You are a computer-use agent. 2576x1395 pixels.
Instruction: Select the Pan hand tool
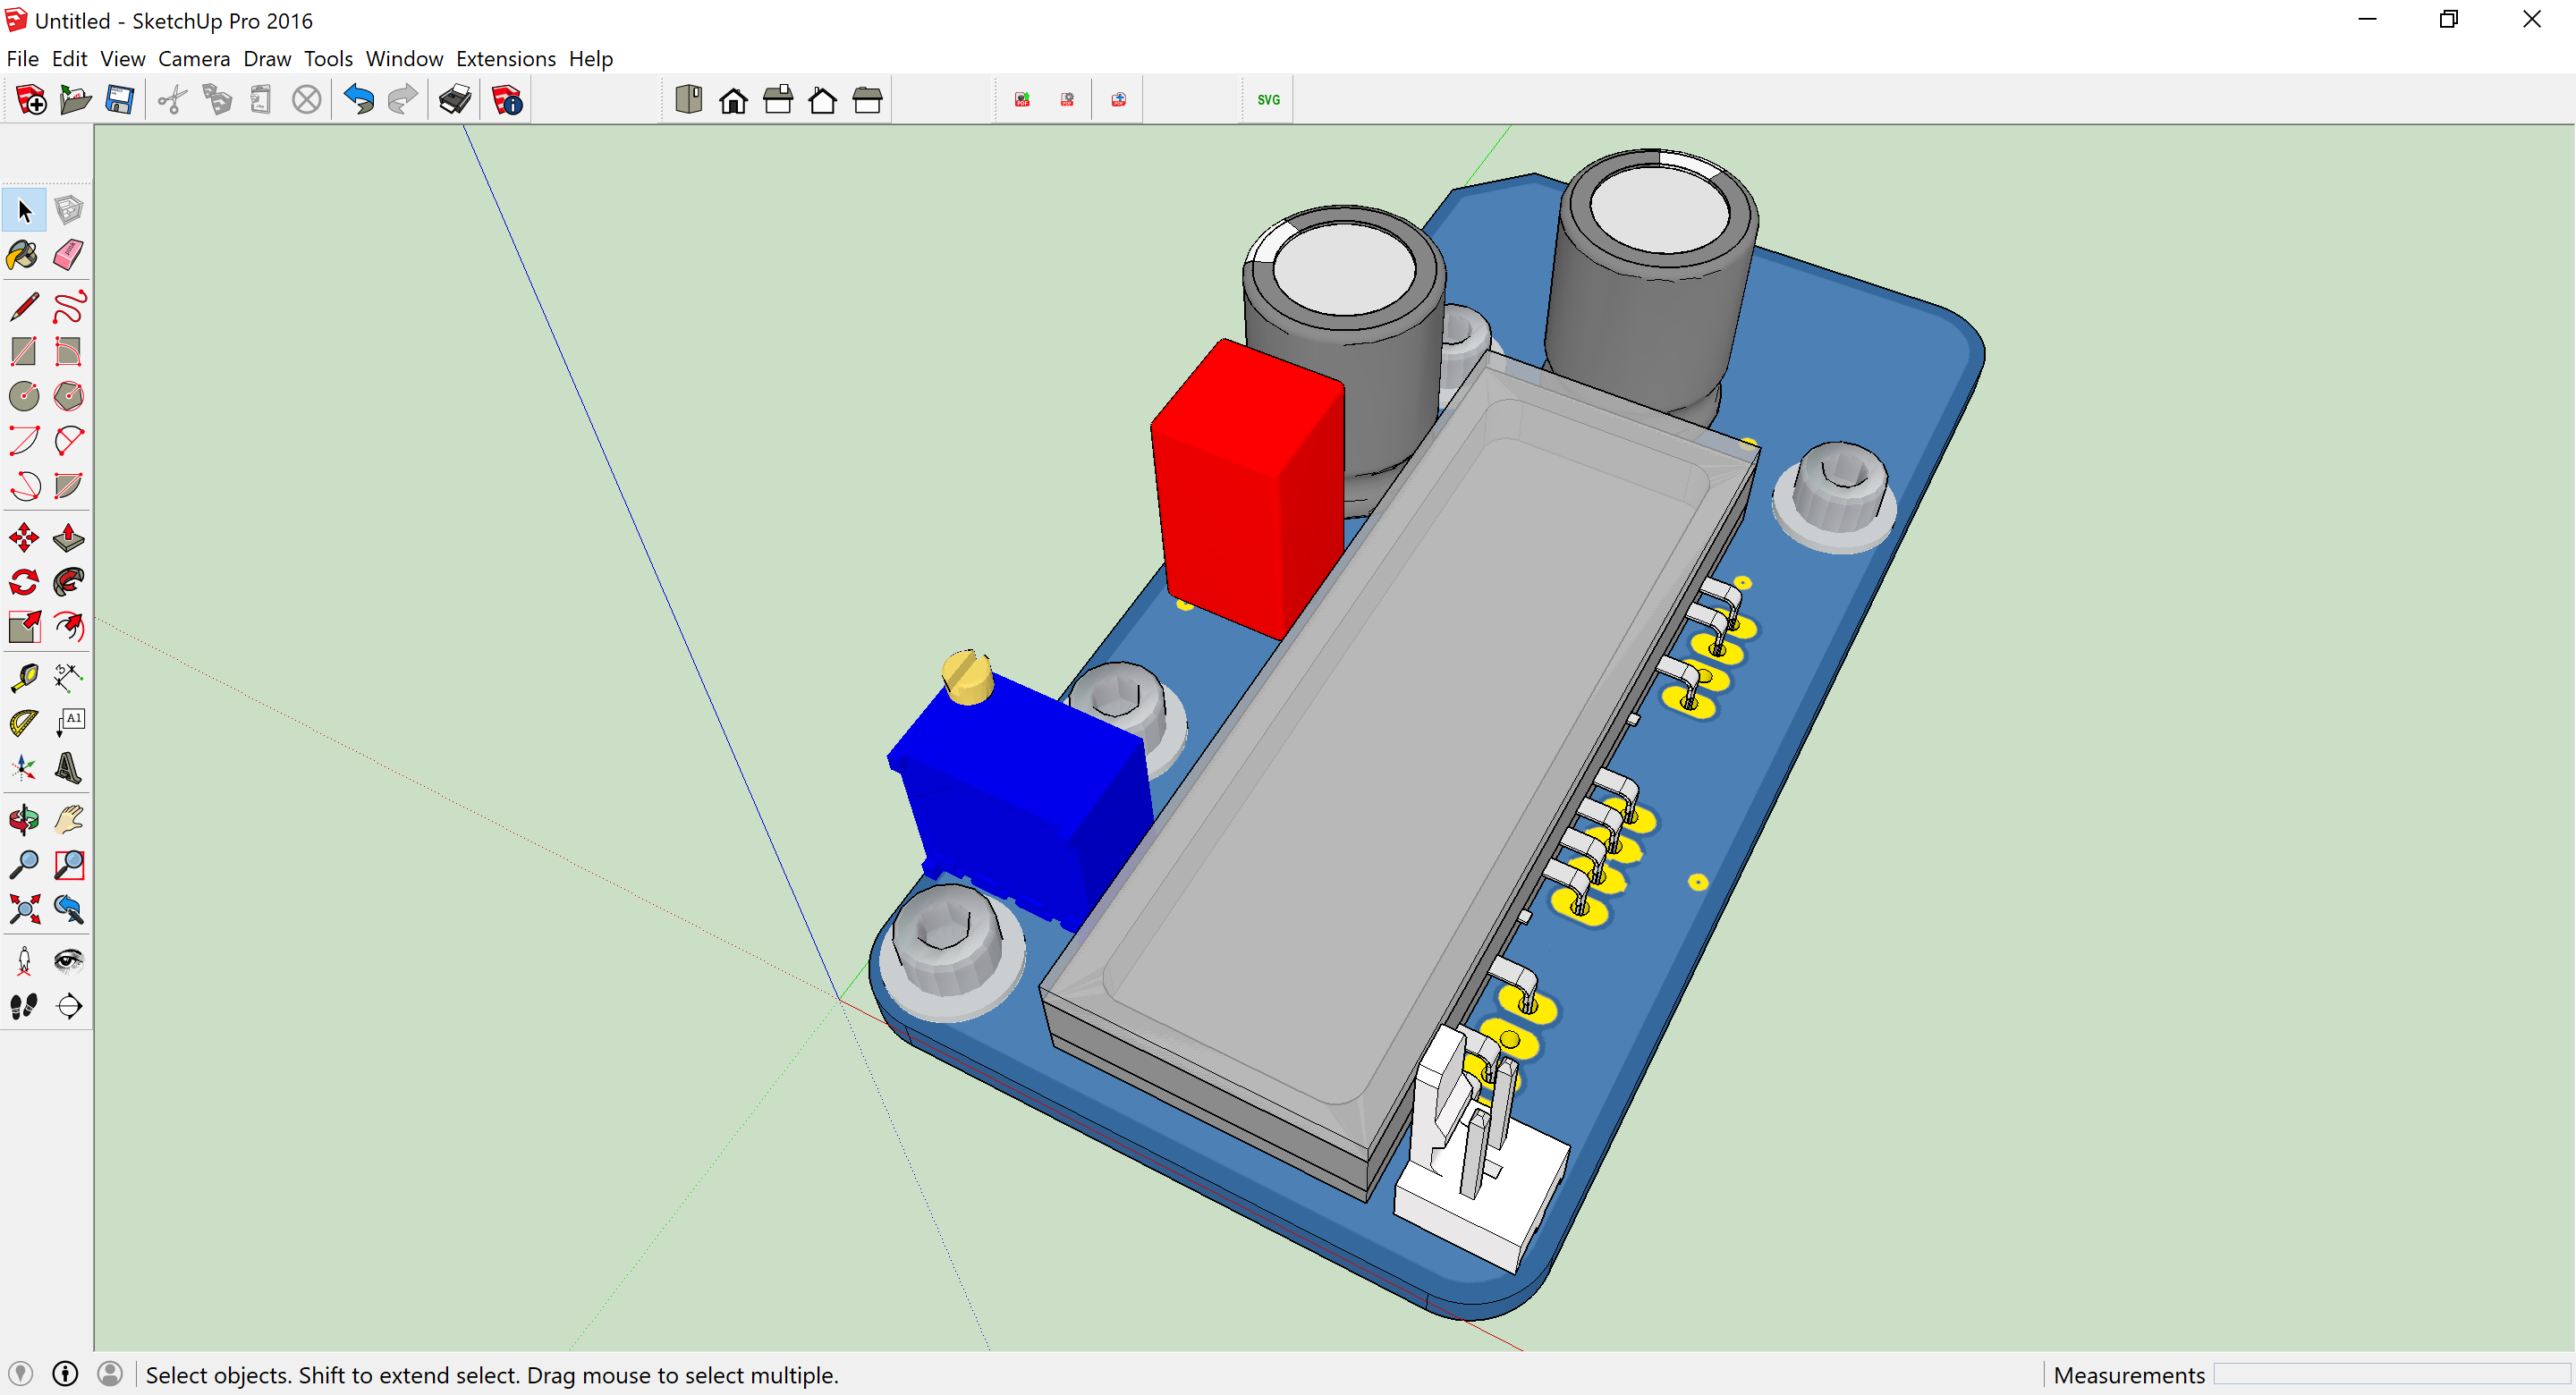click(x=68, y=820)
